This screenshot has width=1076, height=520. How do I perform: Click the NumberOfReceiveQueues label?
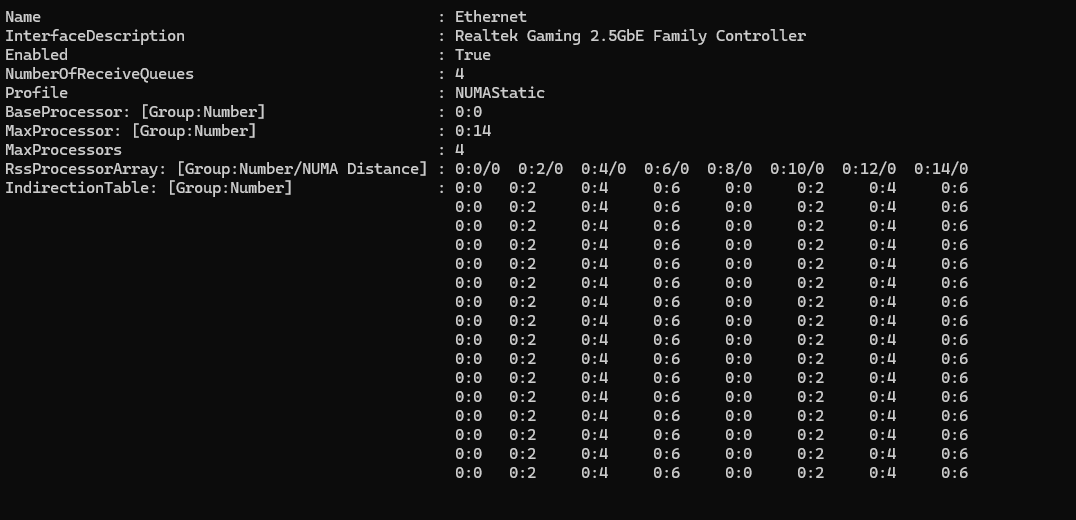tap(99, 74)
